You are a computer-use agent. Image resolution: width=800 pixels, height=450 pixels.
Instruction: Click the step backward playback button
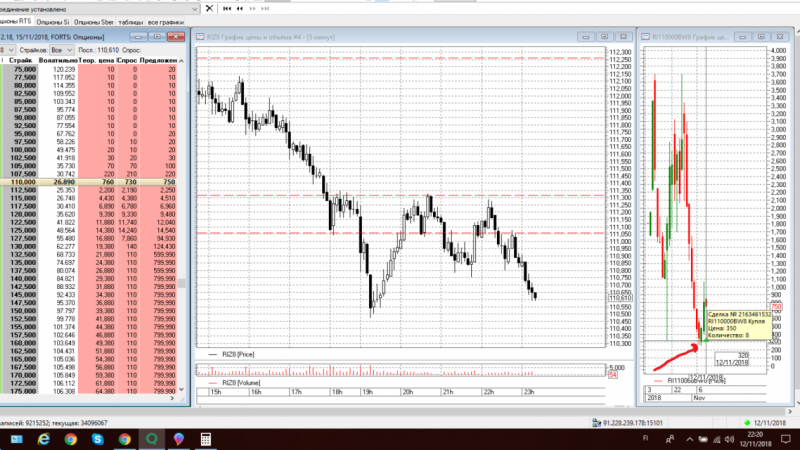pos(240,9)
